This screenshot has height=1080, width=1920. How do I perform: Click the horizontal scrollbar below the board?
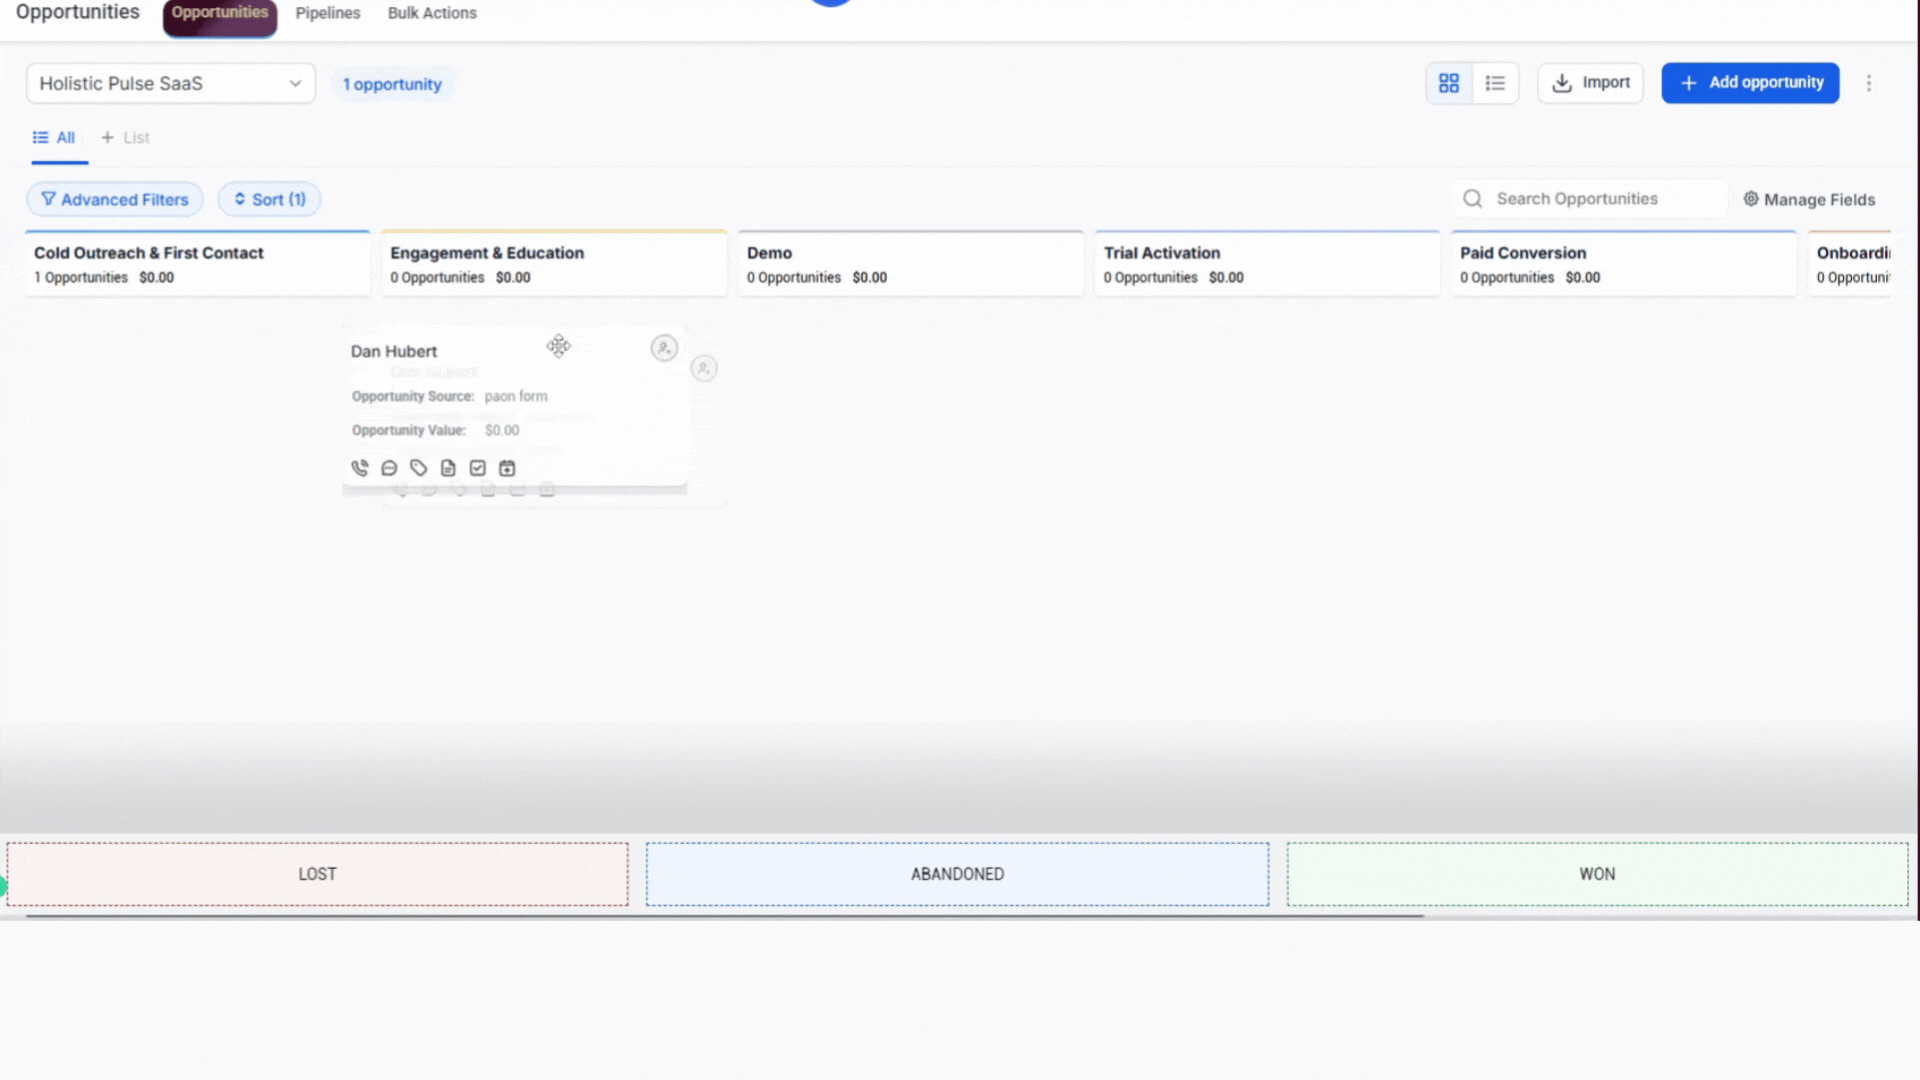725,915
